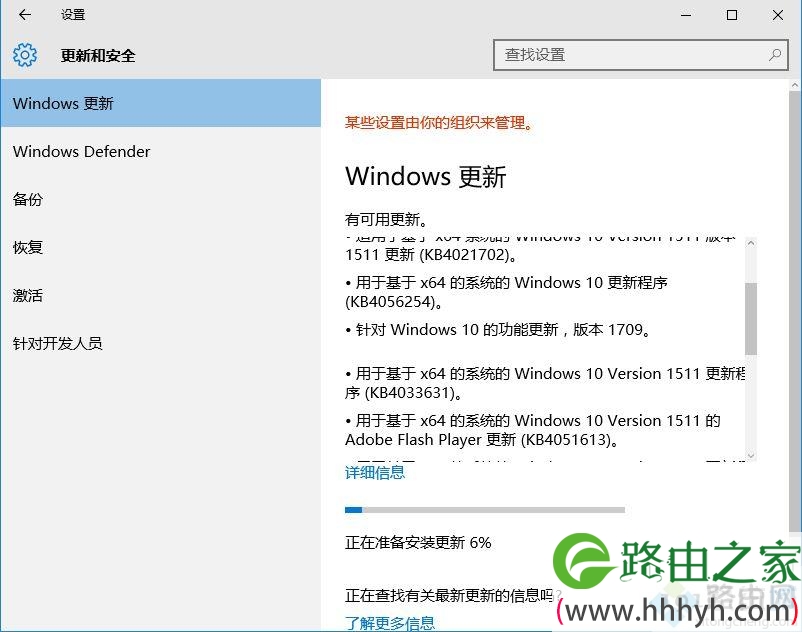
Task: Click main page scrollbar up arrow
Action: click(795, 85)
